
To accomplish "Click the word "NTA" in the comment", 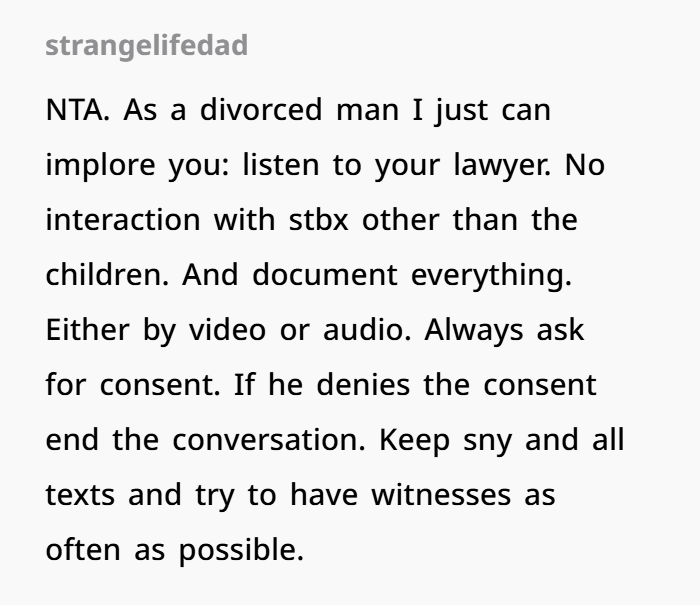I will tap(77, 110).
